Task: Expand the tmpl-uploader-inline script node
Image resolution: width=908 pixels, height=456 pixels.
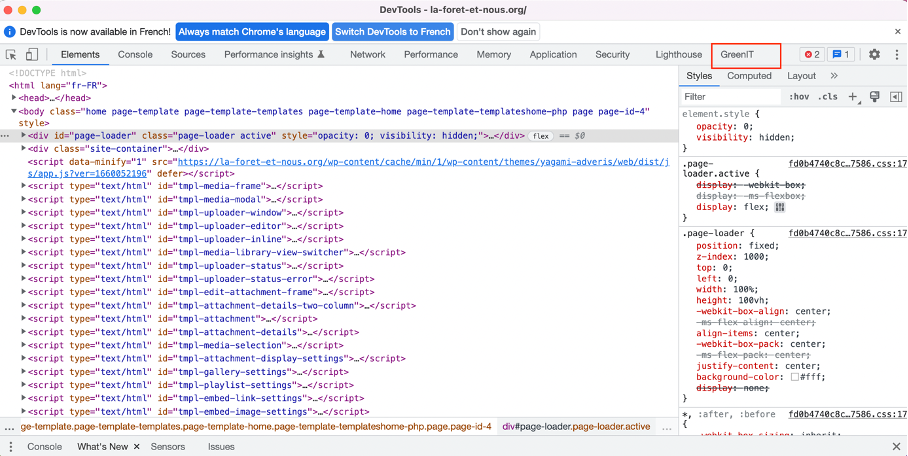Action: 24,239
